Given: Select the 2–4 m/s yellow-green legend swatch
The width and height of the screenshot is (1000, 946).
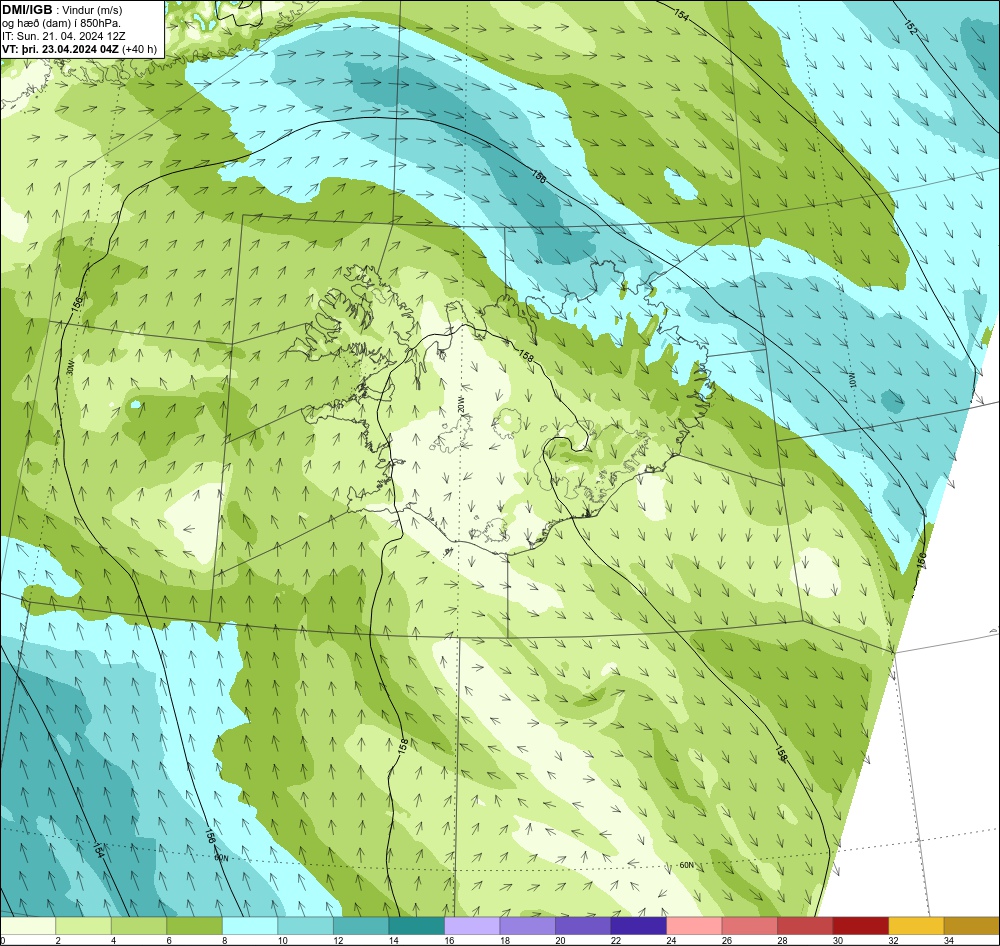Looking at the screenshot, I should [84, 926].
